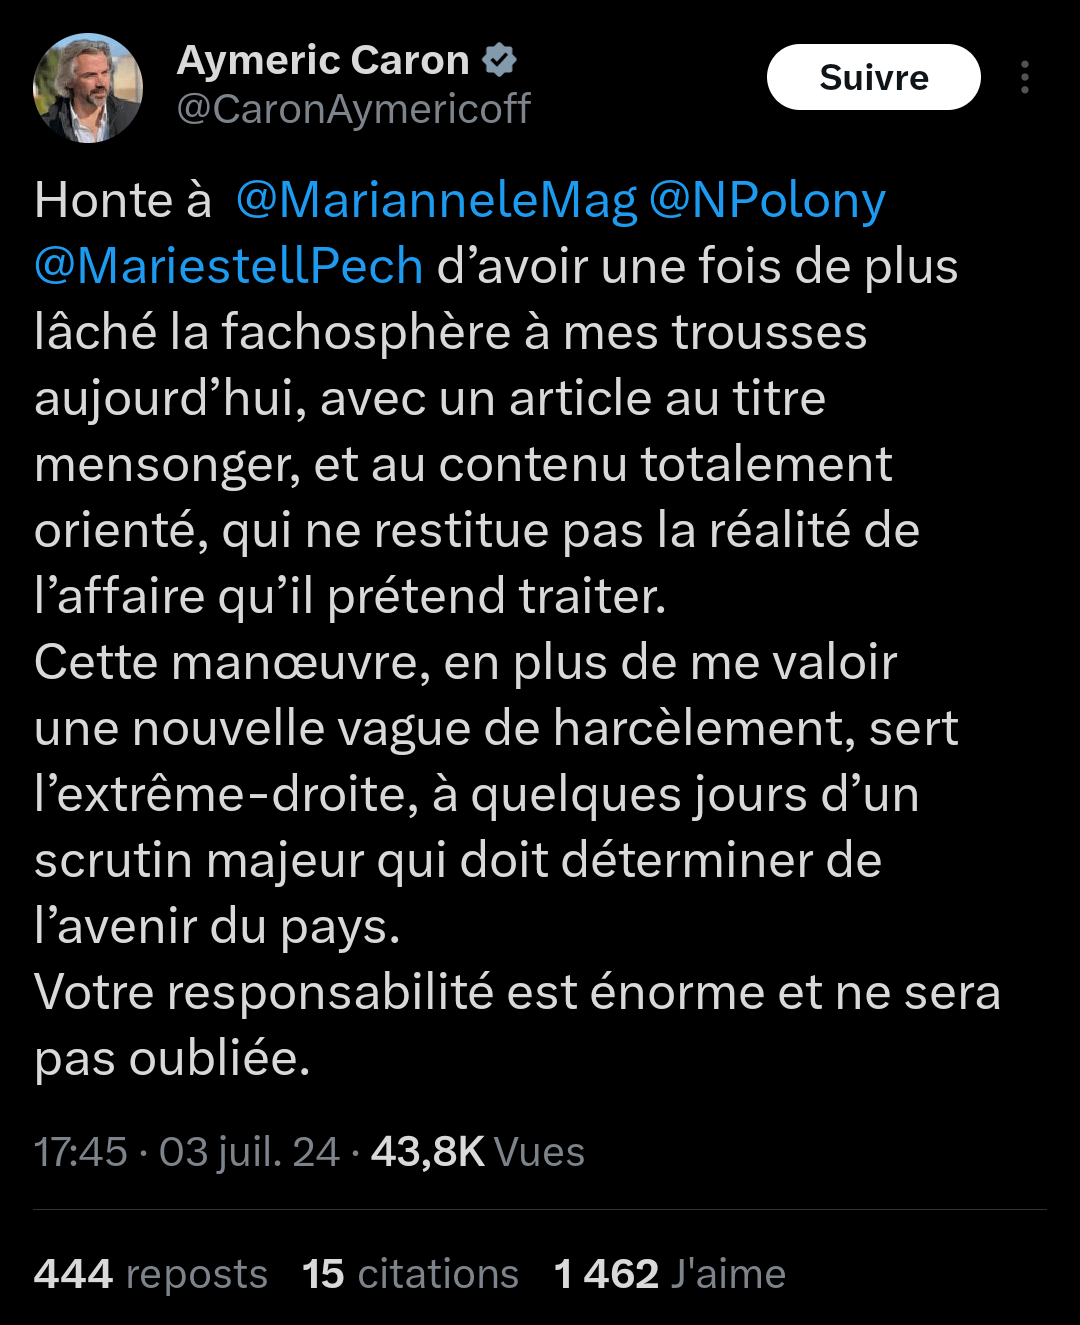Open the @MariestellPech mention

229,267
